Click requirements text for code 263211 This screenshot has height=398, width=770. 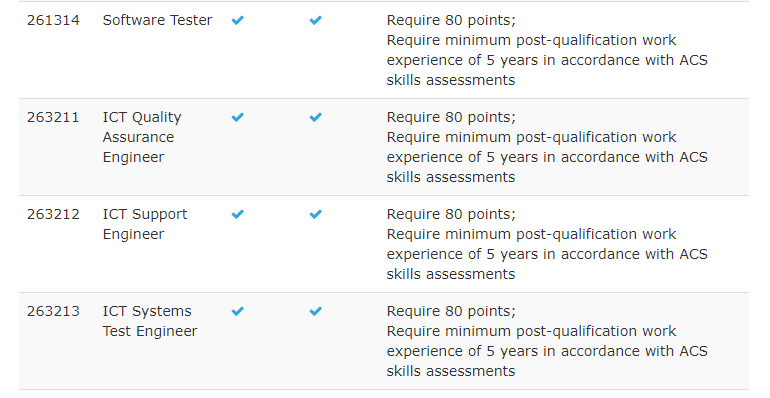click(547, 147)
